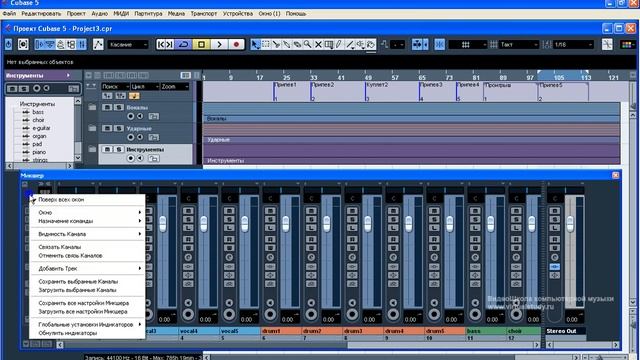
Task: Record-enable the Инструменты folder track
Action: 131,158
